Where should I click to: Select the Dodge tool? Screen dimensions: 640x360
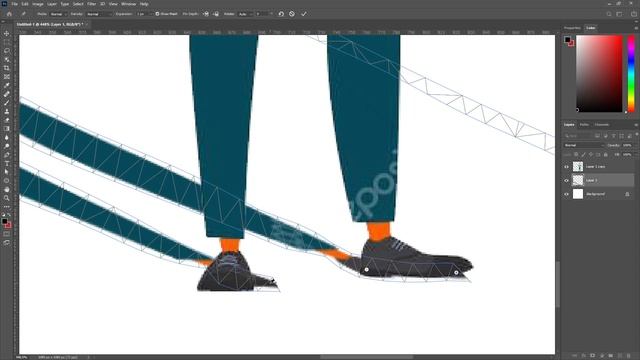tap(7, 146)
